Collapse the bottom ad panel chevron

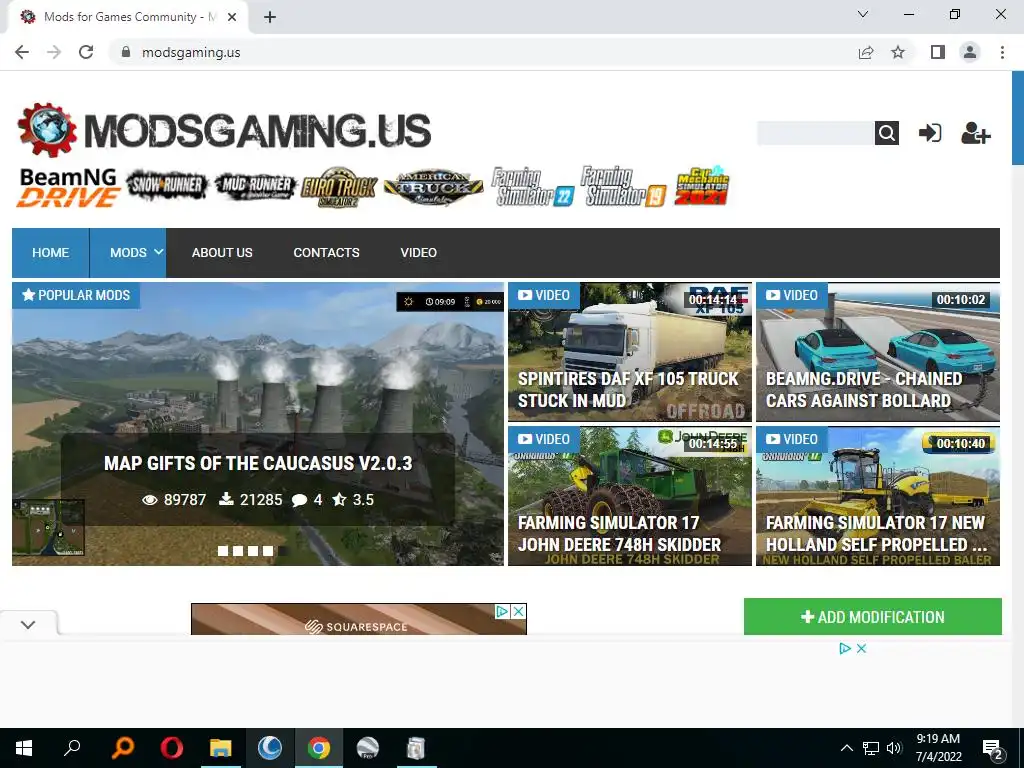[28, 624]
